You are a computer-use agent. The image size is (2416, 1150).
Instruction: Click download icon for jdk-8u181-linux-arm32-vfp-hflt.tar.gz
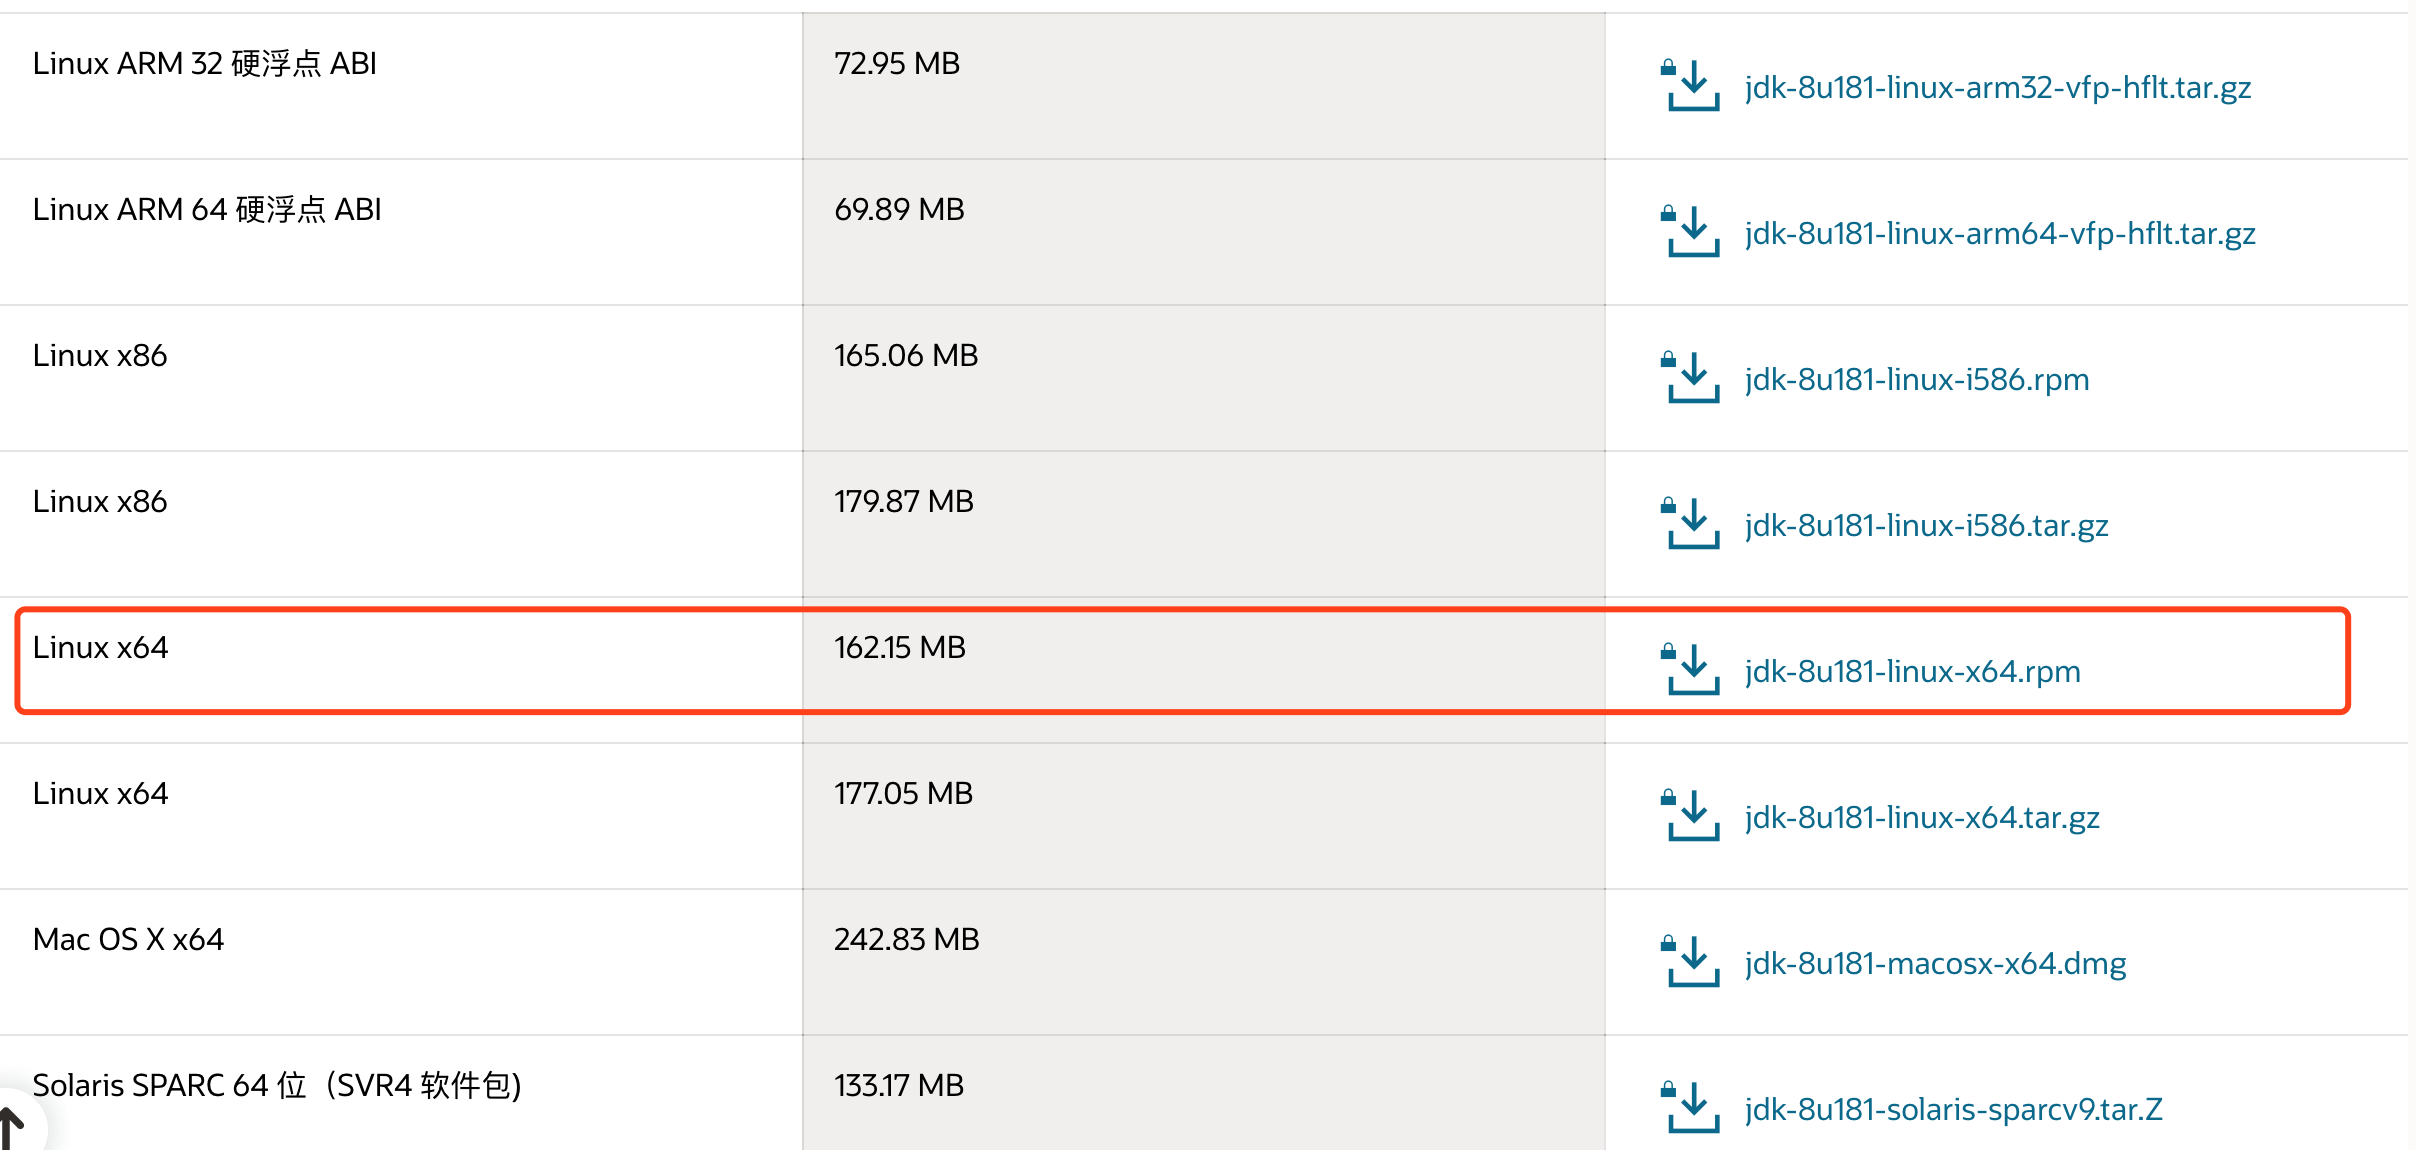coord(1691,86)
